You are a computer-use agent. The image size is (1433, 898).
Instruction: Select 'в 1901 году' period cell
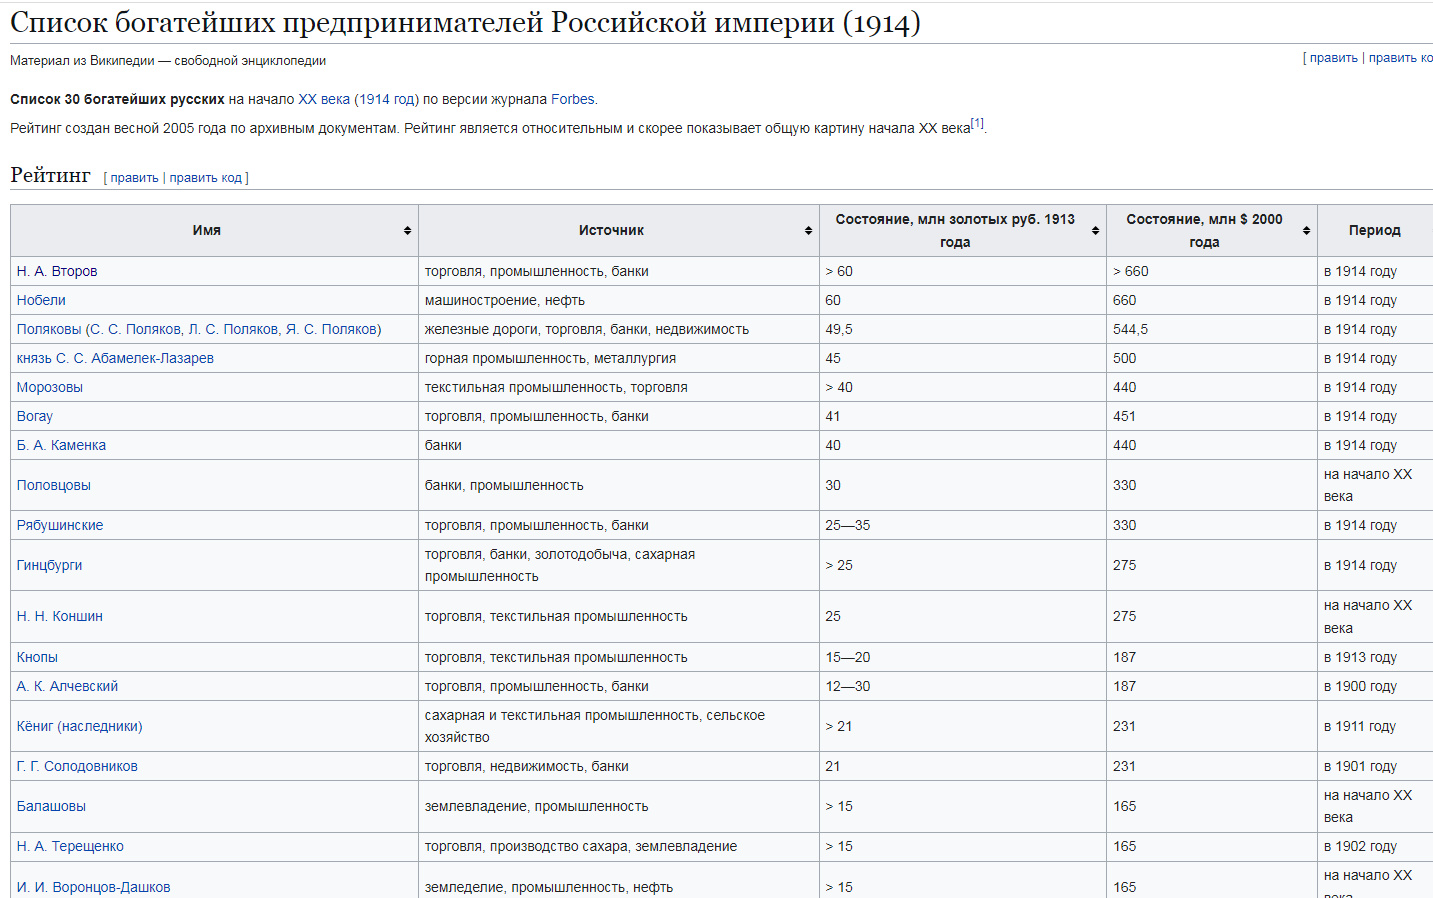tap(1375, 766)
